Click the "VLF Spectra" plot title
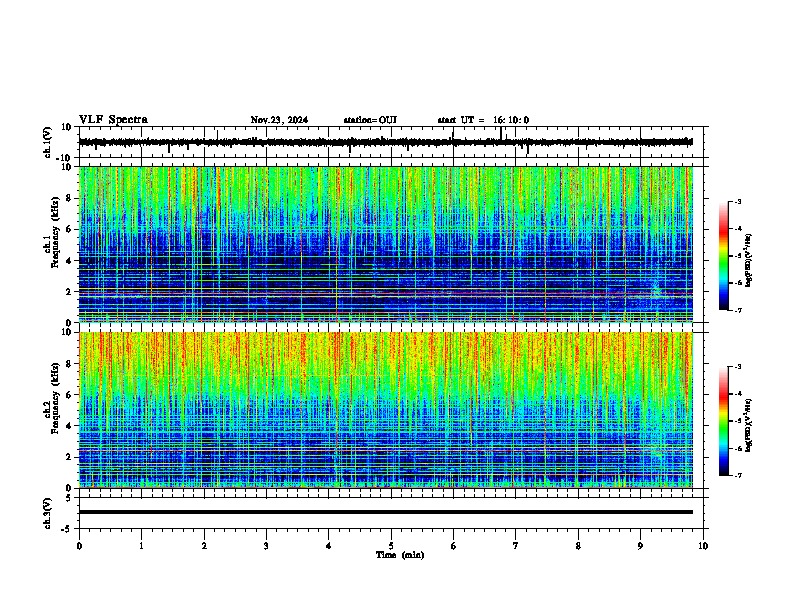Screen dimensions: 792x612 coord(113,120)
